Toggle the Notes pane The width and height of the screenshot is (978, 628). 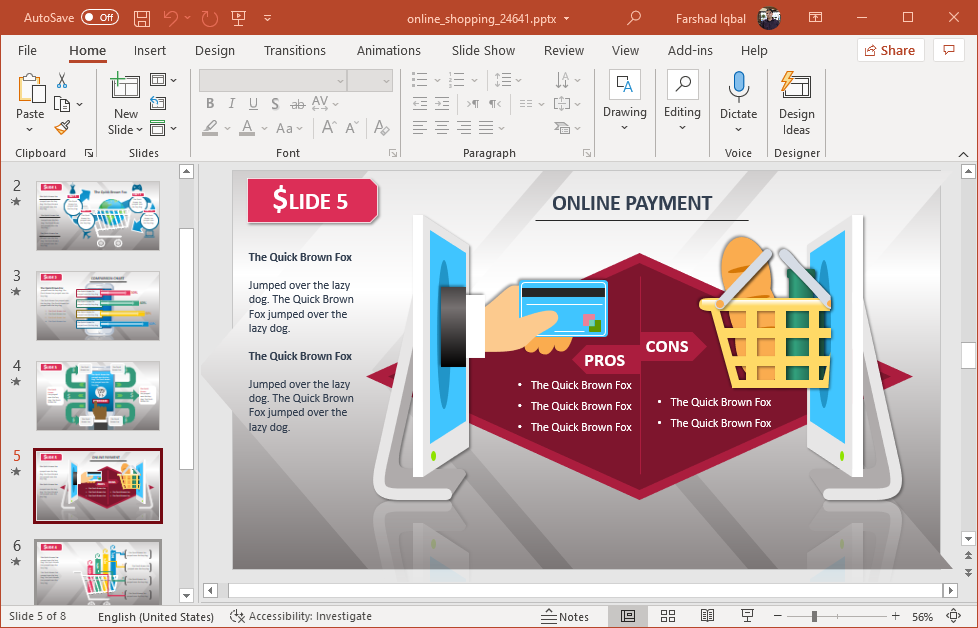click(x=565, y=616)
